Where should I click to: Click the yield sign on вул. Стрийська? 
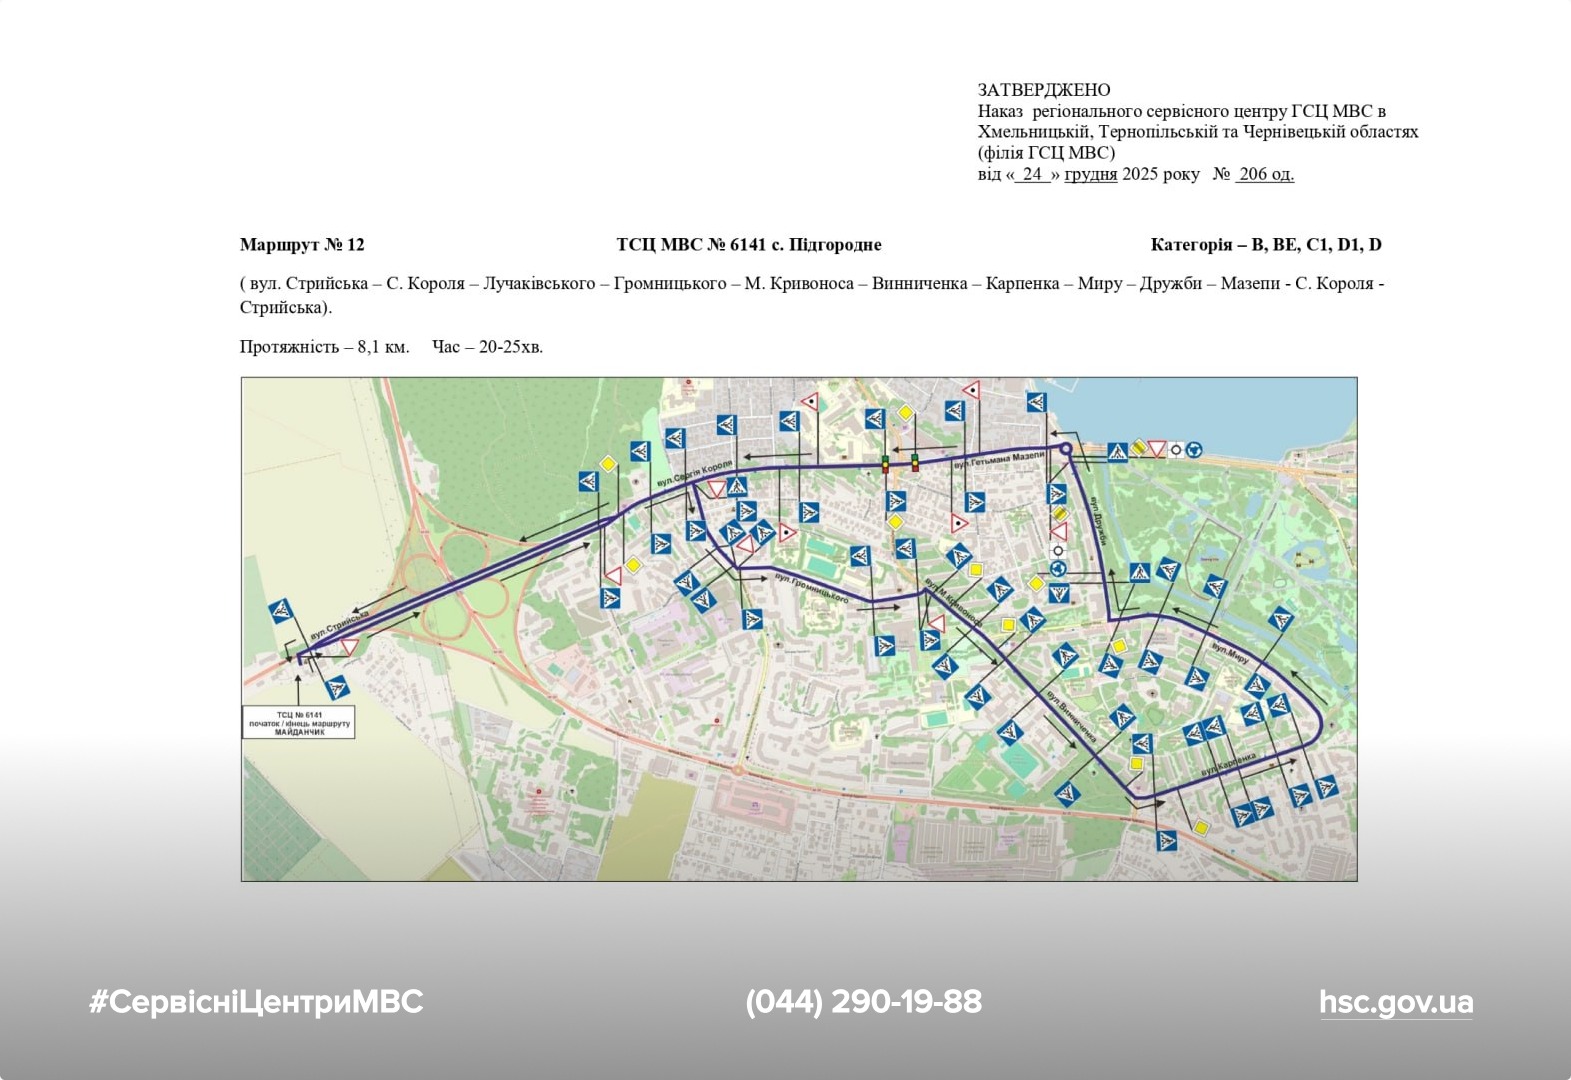point(349,647)
